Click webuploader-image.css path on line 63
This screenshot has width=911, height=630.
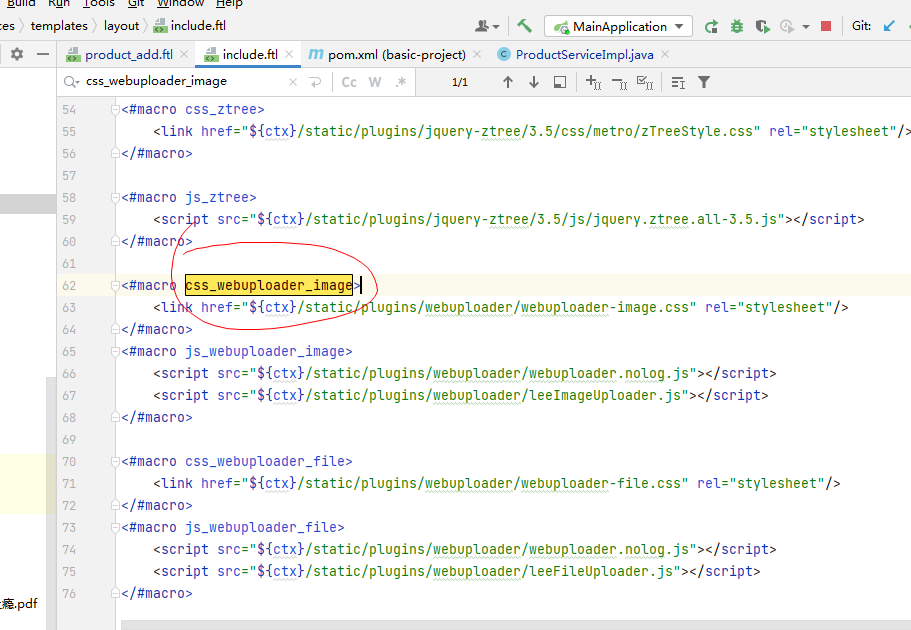coord(604,307)
